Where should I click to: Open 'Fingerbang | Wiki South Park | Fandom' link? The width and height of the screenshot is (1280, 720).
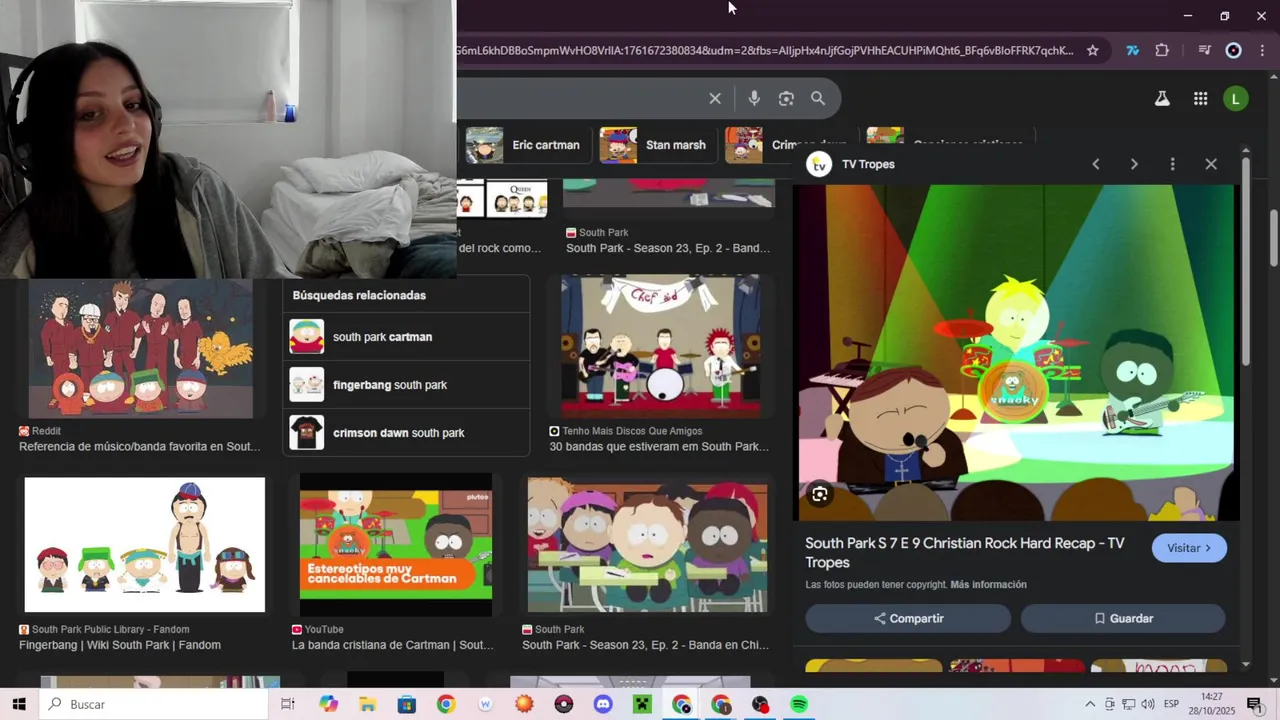(120, 645)
